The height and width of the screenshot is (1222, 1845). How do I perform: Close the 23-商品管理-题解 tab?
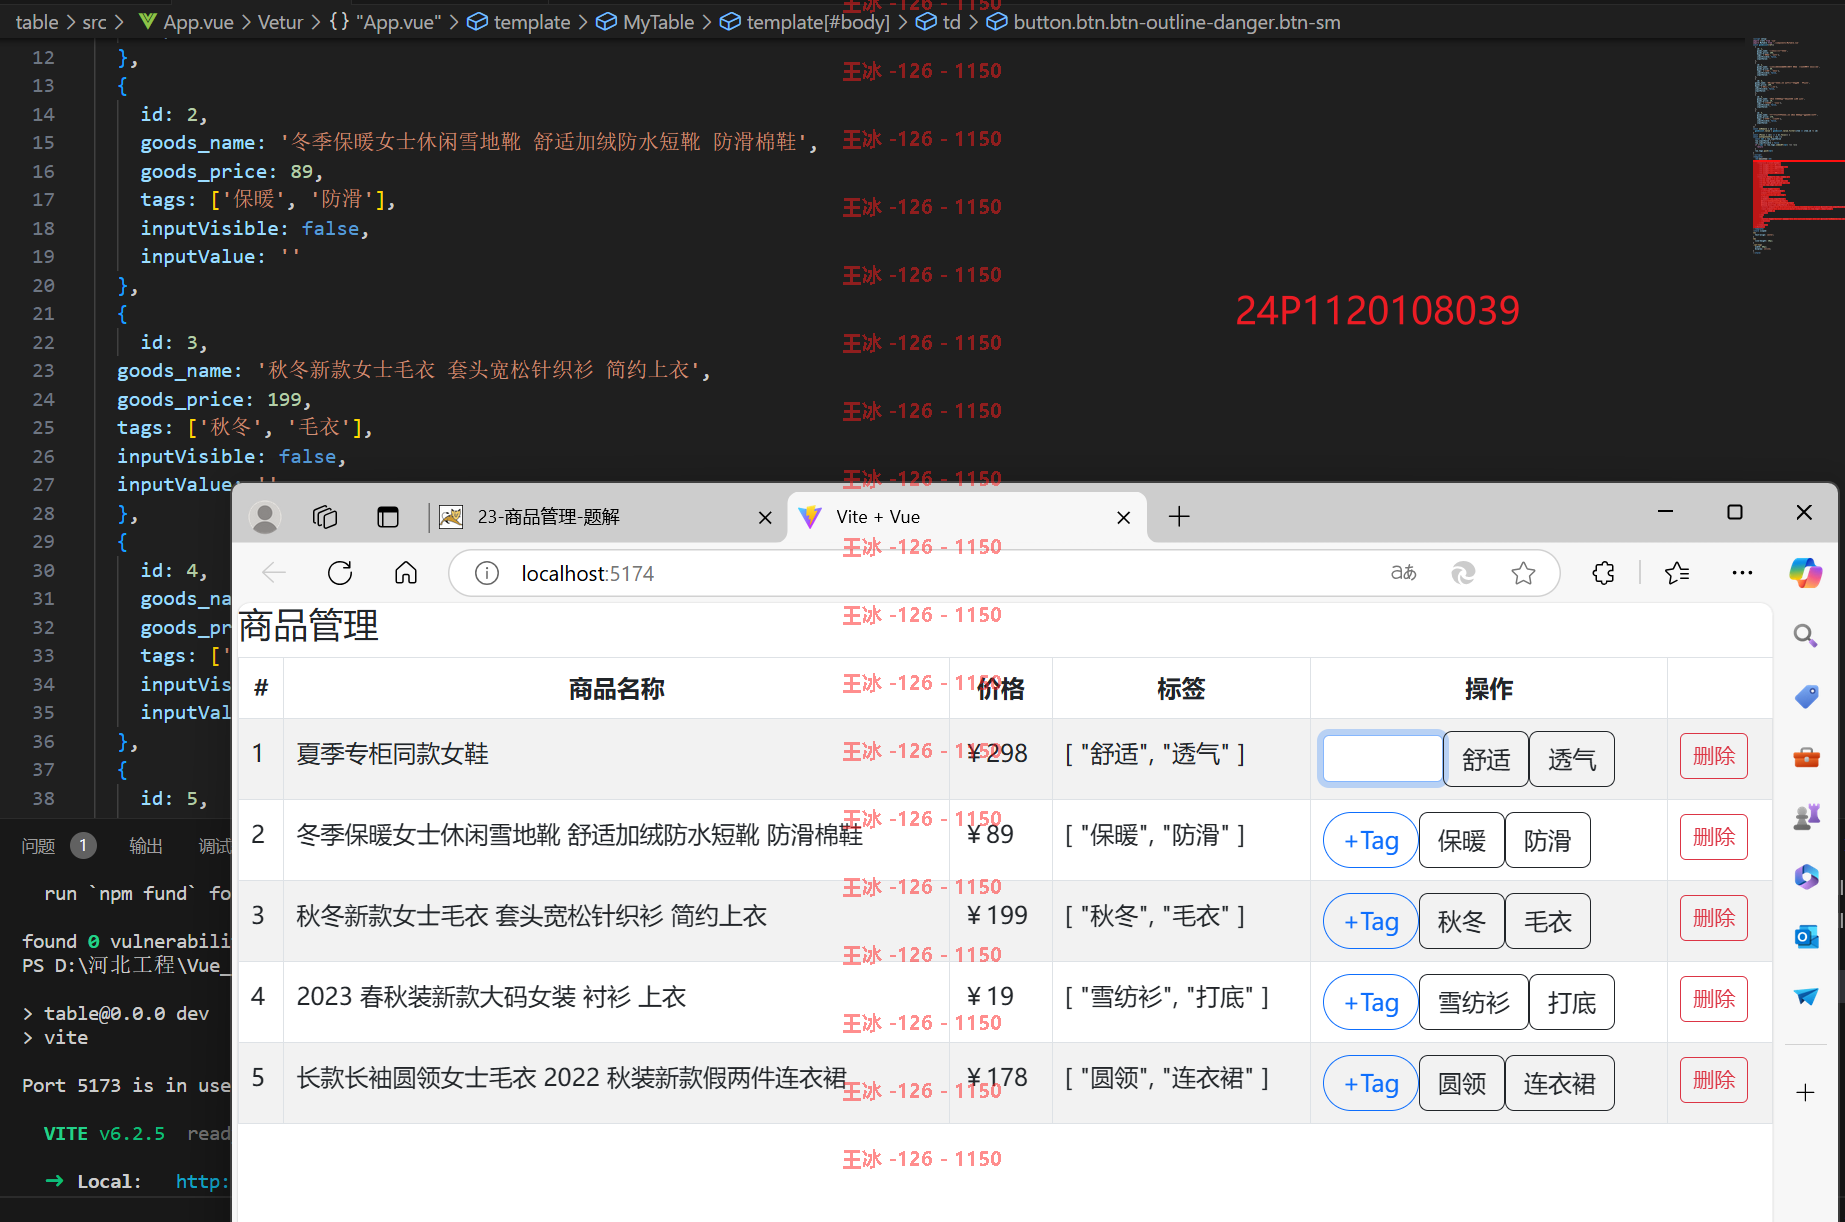pyautogui.click(x=765, y=517)
